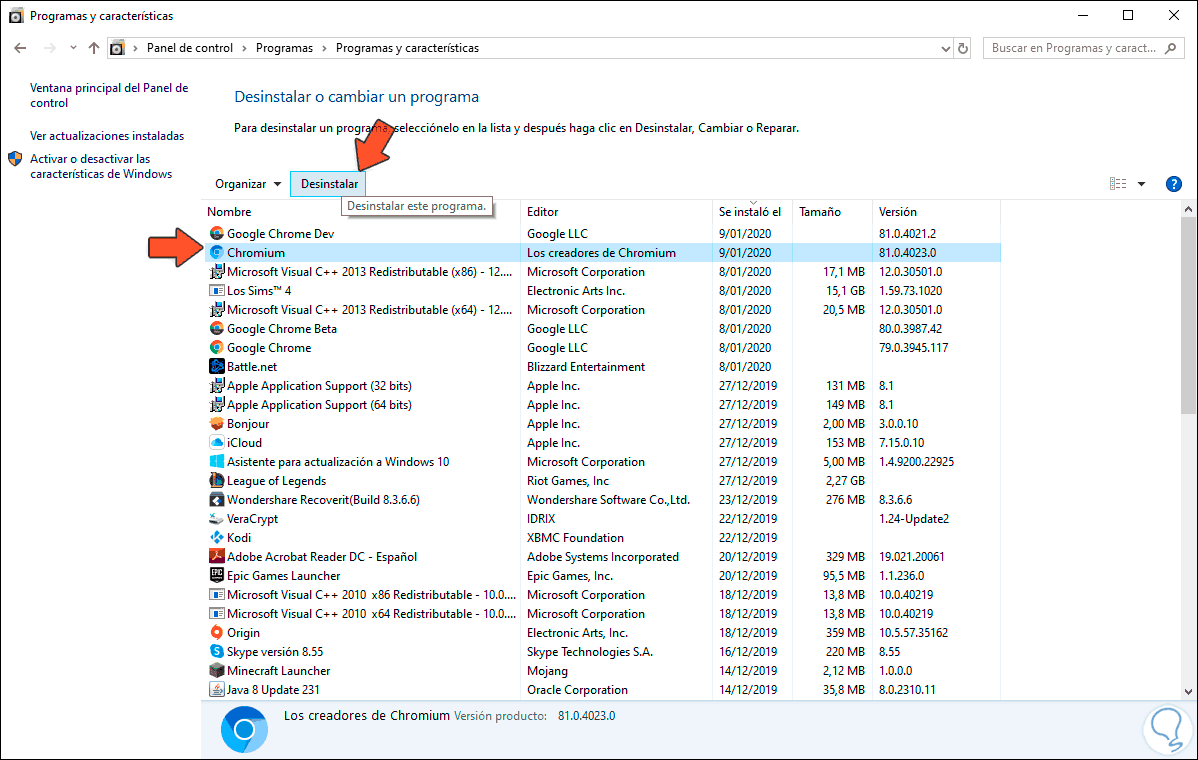The image size is (1198, 760).
Task: Open Activar o desactivar las características de Windows
Action: tap(101, 167)
